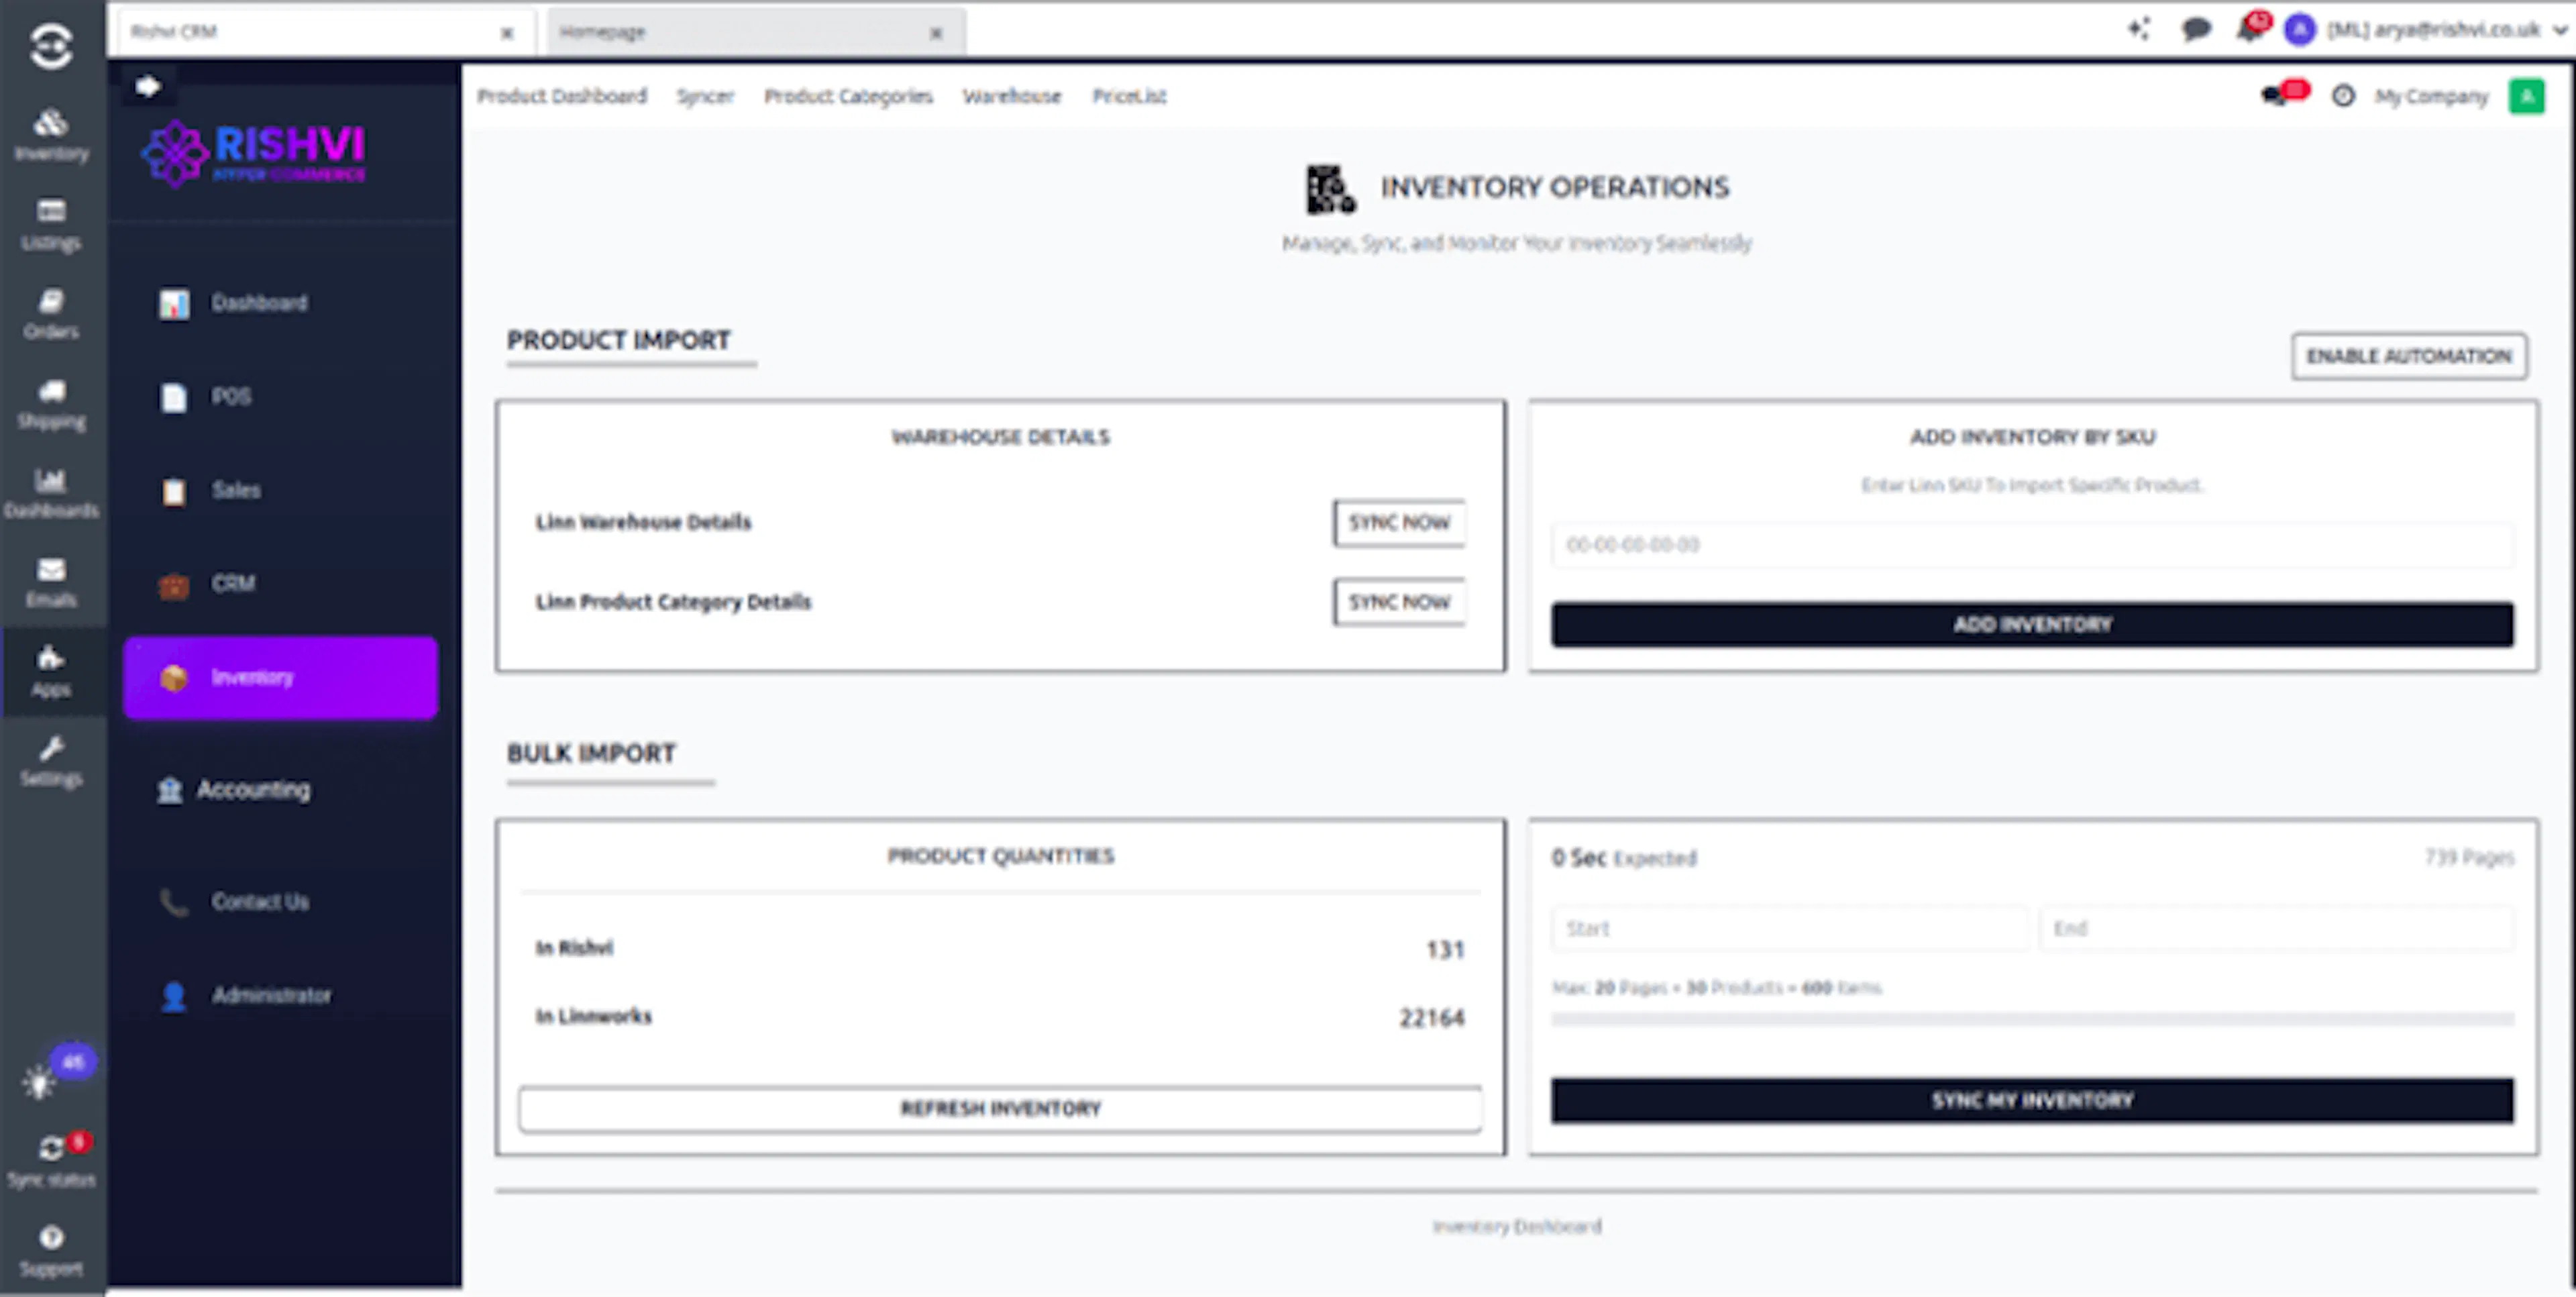2576x1297 pixels.
Task: Click the Odoo home logo icon
Action: click(51, 46)
